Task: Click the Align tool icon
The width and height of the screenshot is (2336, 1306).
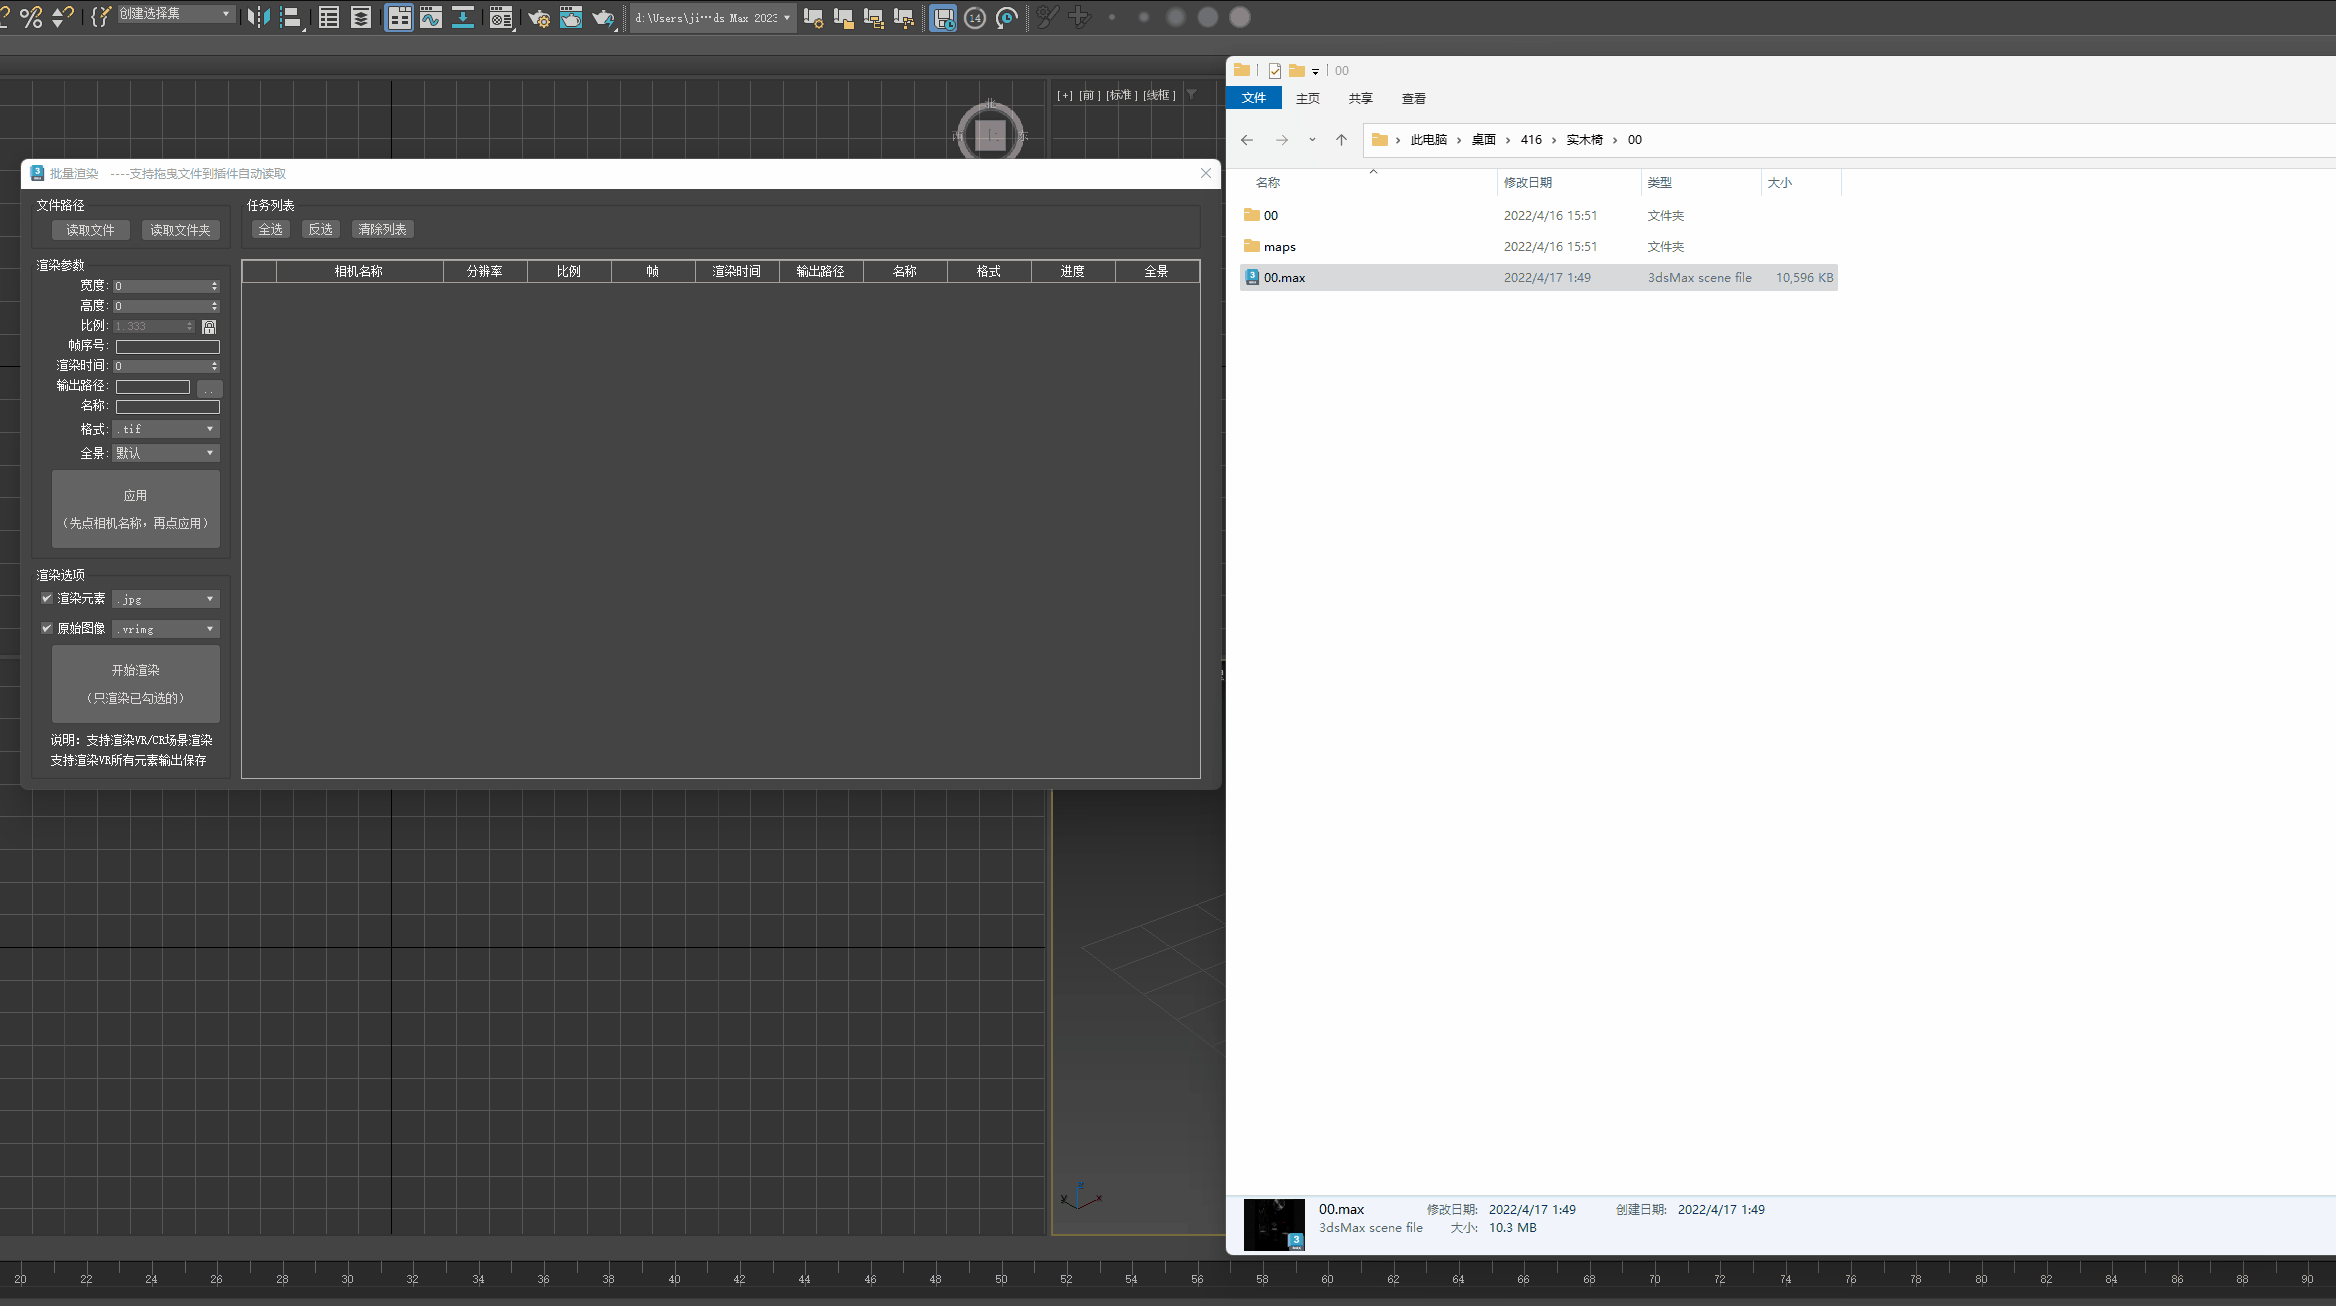Action: pos(291,17)
